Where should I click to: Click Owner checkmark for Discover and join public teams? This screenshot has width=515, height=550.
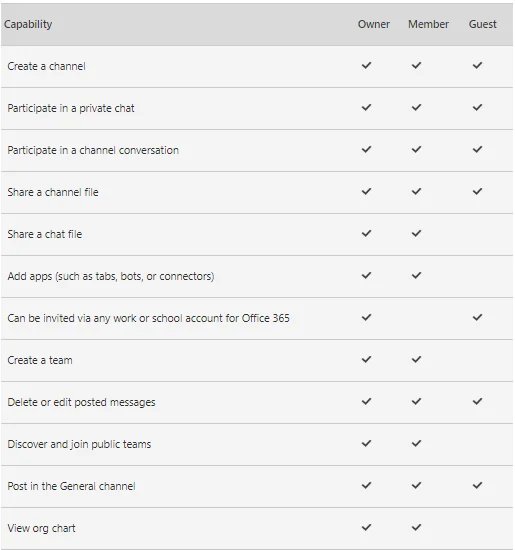pos(366,443)
